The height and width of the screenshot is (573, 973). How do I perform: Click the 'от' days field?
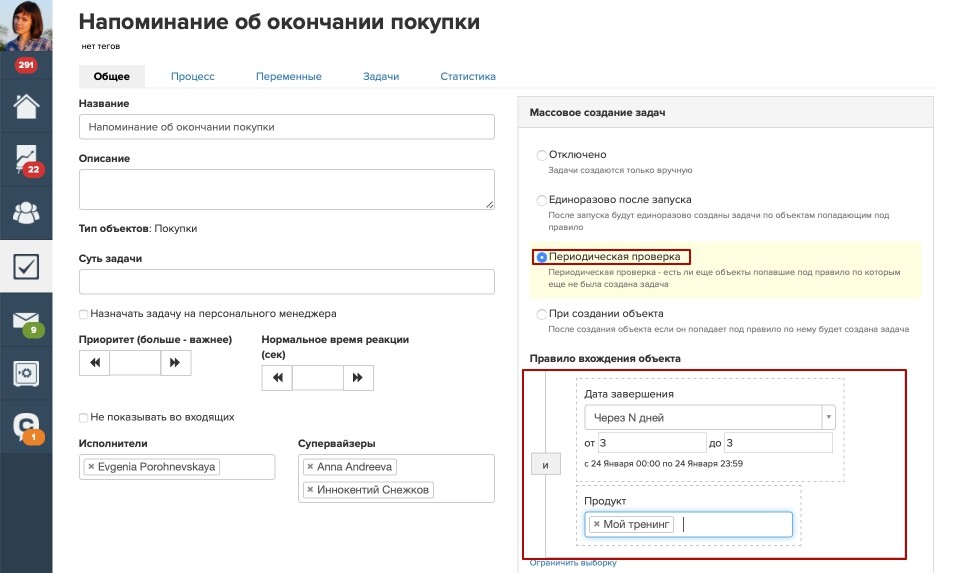coord(652,443)
